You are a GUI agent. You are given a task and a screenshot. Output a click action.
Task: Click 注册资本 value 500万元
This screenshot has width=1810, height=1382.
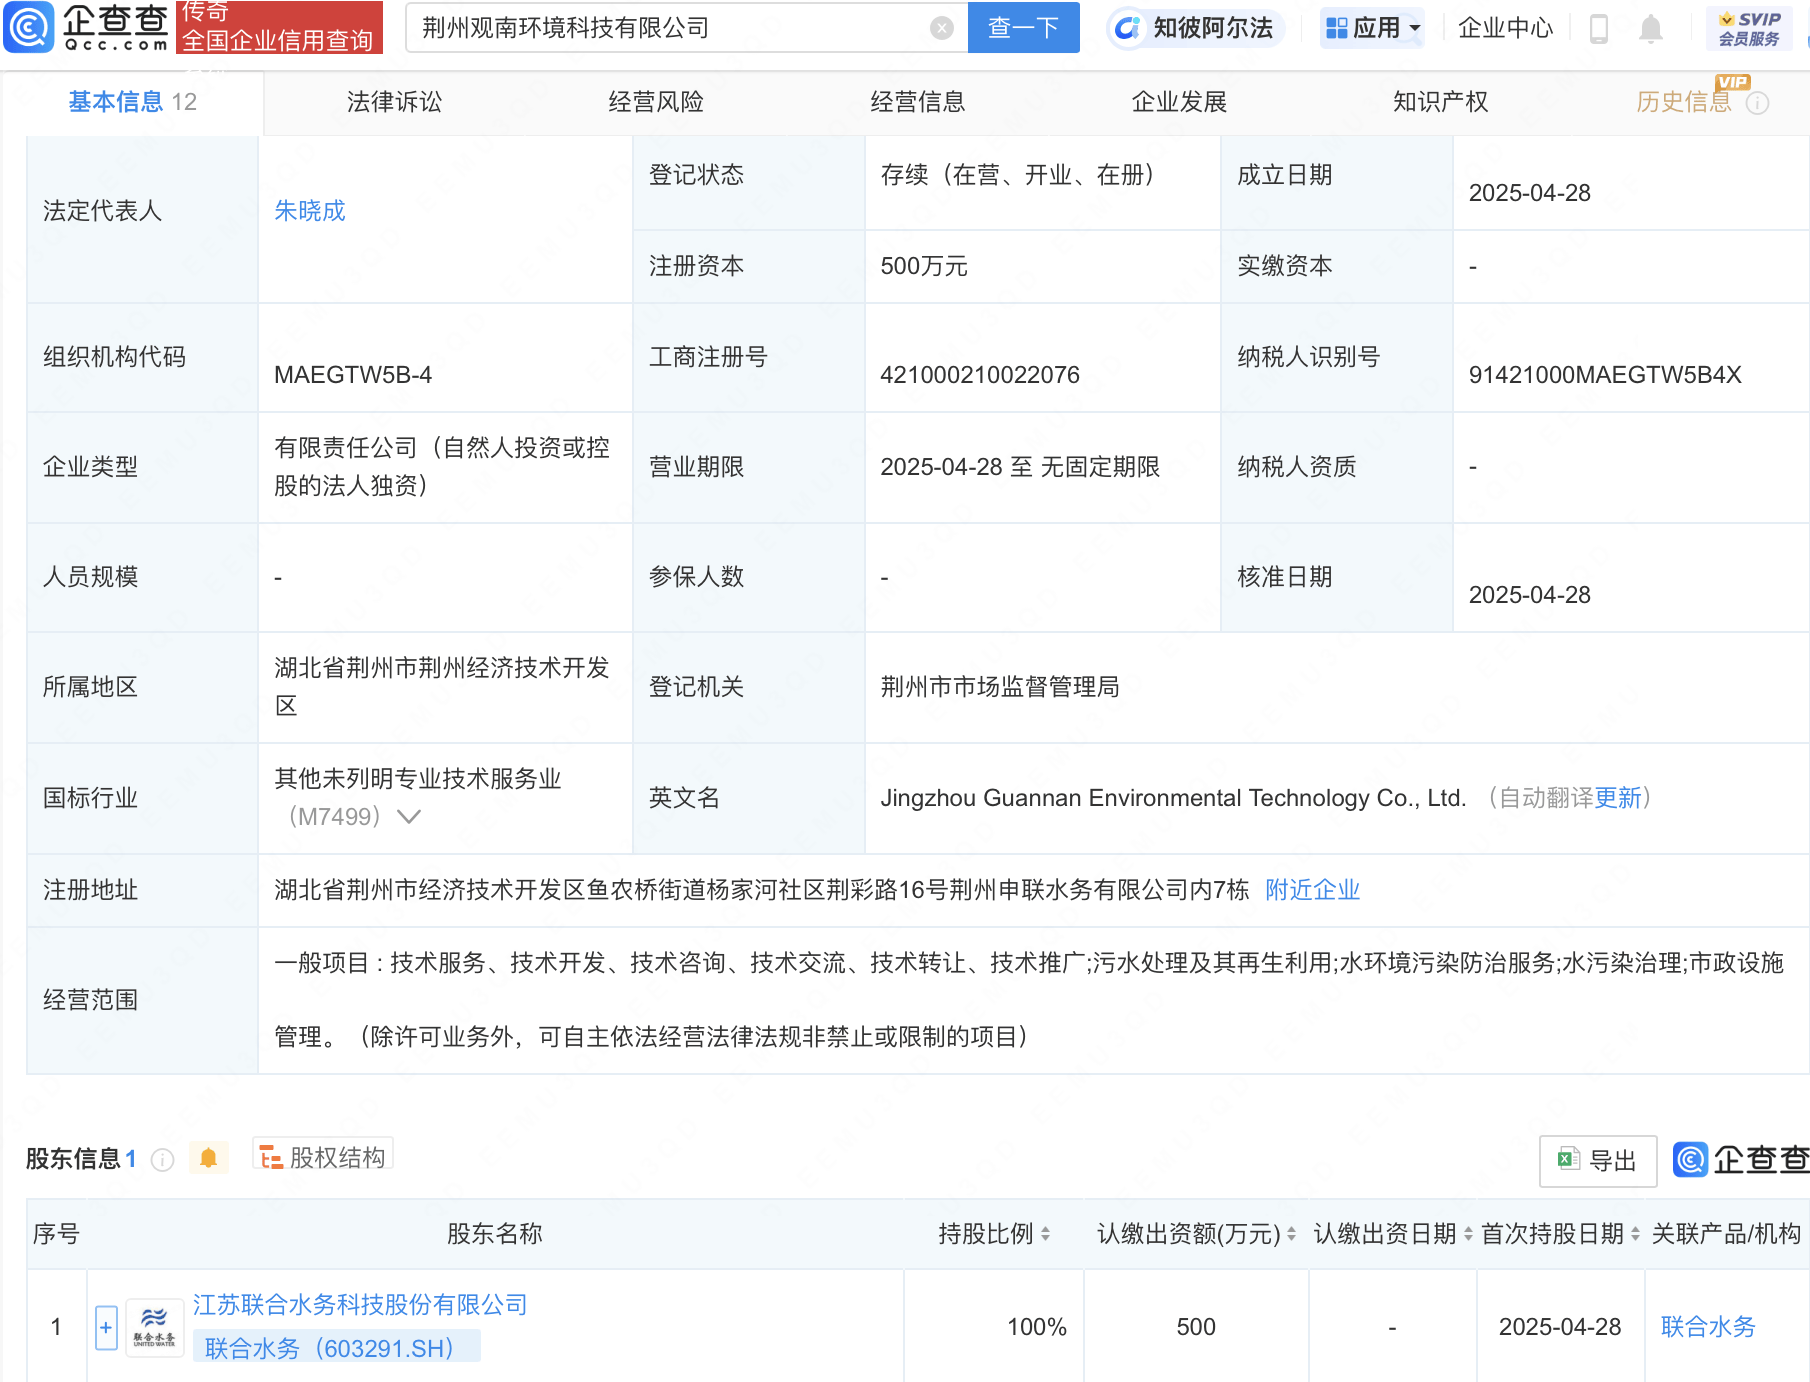click(x=924, y=266)
